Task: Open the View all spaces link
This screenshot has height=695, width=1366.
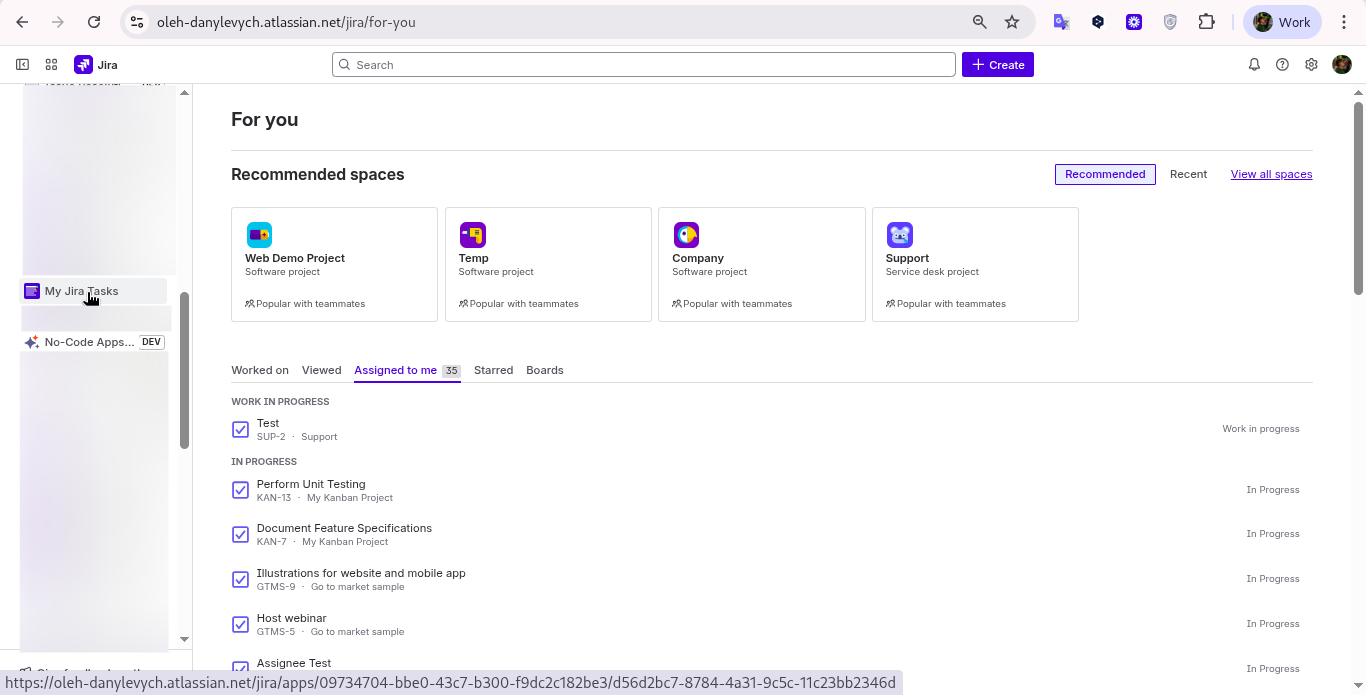Action: (x=1271, y=174)
